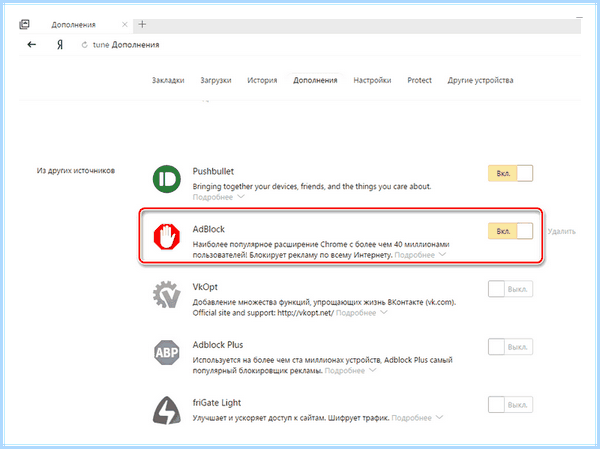Image resolution: width=600 pixels, height=449 pixels.
Task: Open a new tab with plus
Action: (142, 24)
